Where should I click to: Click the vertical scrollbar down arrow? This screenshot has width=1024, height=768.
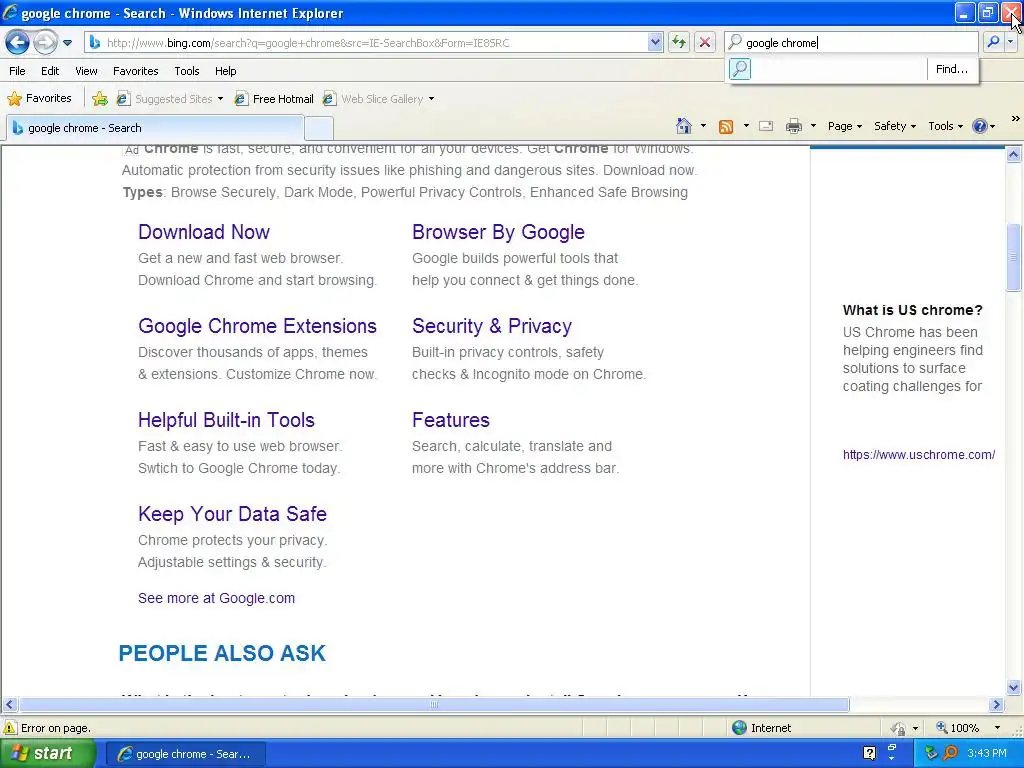[x=1014, y=687]
